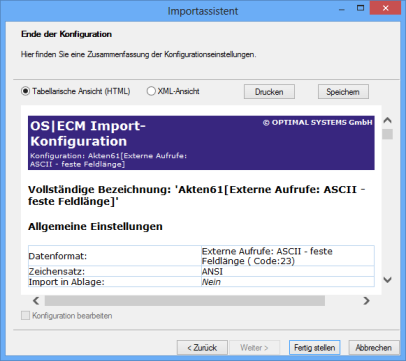Click the up arrow of vertical scrollbar
This screenshot has height=361, width=406.
point(387,120)
